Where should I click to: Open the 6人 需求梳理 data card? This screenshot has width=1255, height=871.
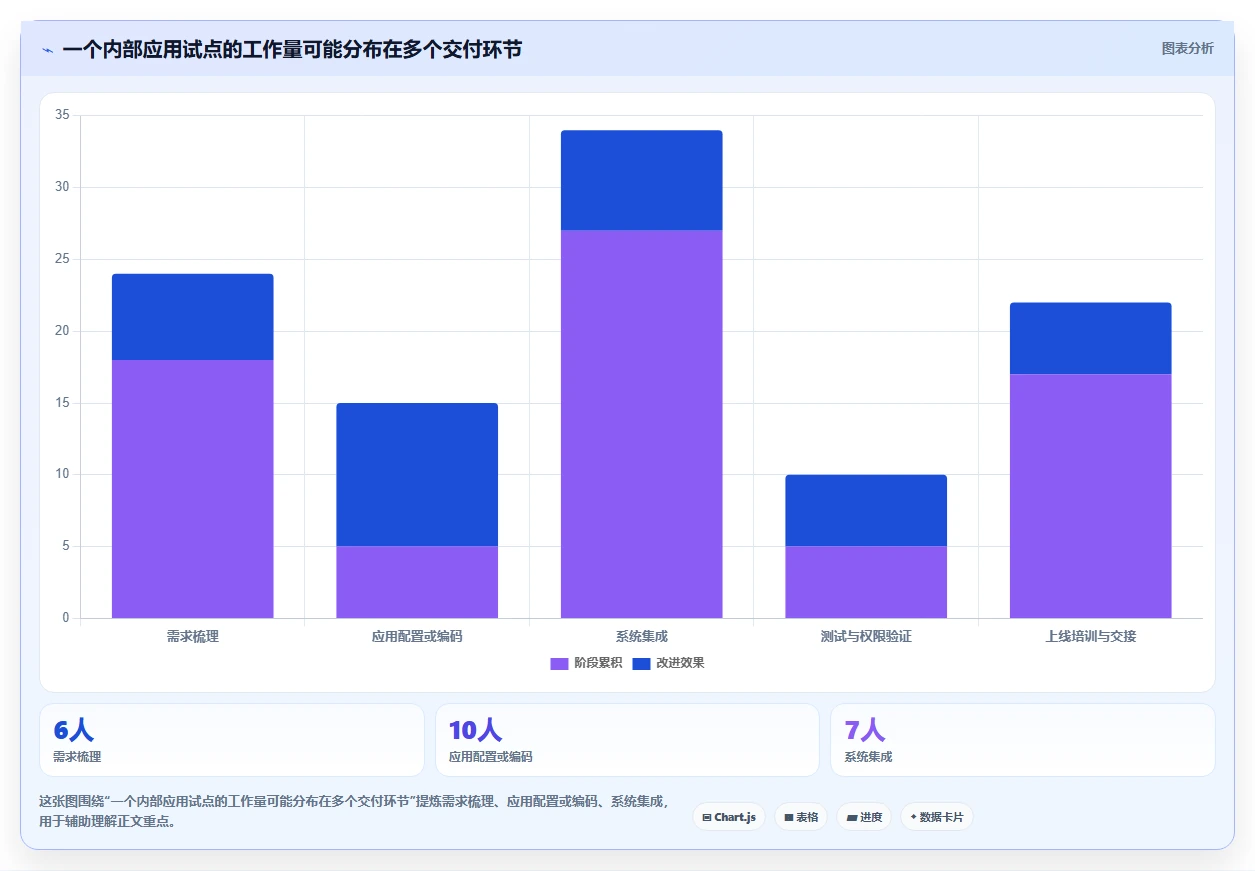point(232,740)
